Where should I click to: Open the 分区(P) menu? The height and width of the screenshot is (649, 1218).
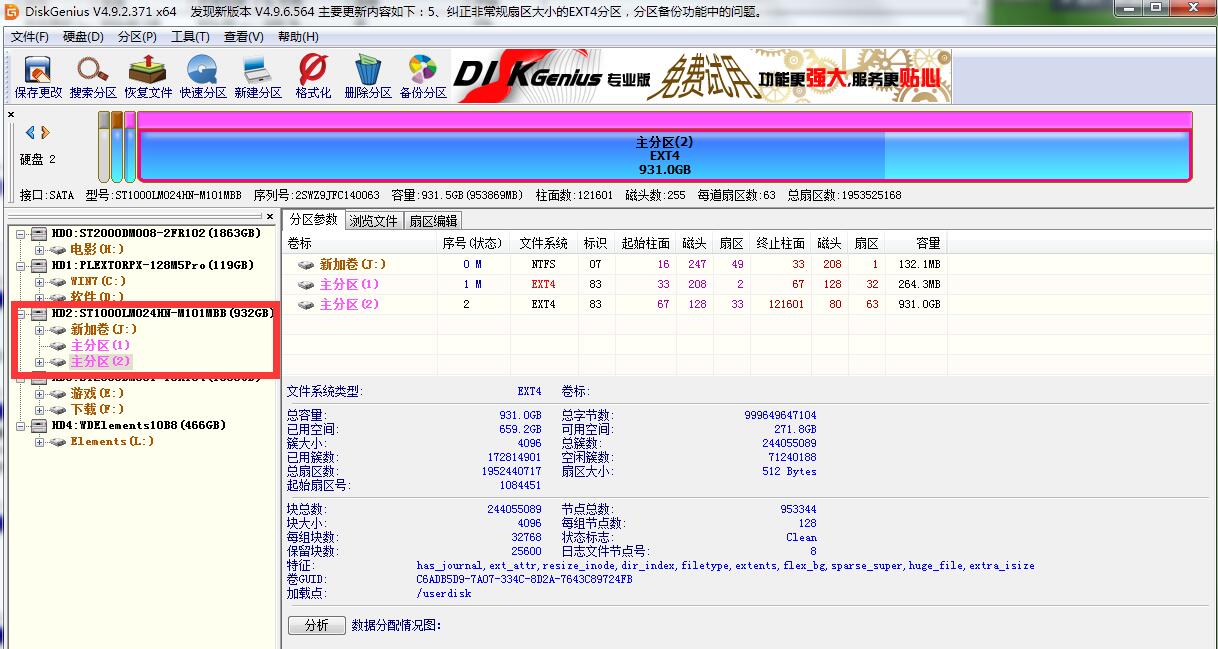pos(137,37)
